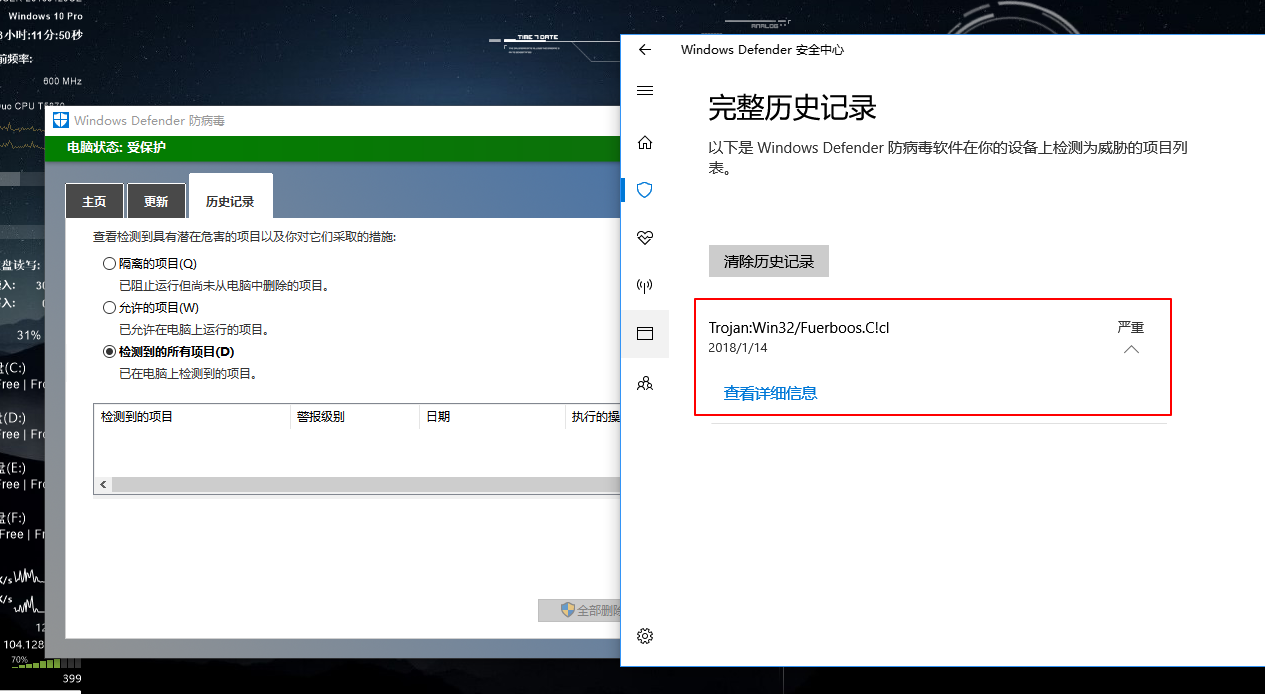1265x694 pixels.
Task: Sort by 警报级别 column header
Action: click(354, 416)
